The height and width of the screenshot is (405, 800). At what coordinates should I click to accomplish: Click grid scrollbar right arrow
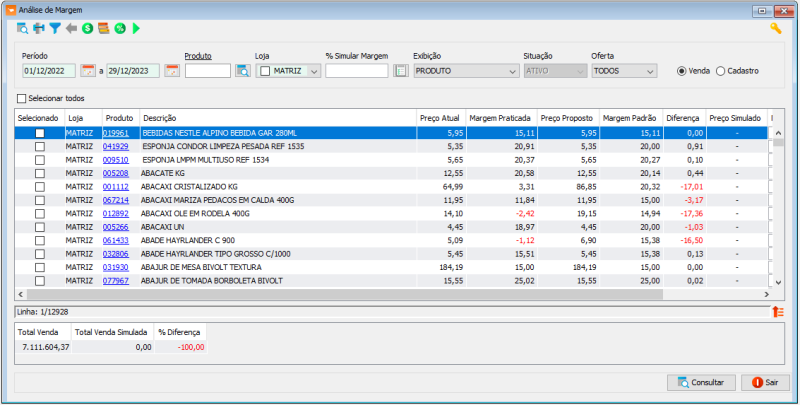[x=766, y=294]
